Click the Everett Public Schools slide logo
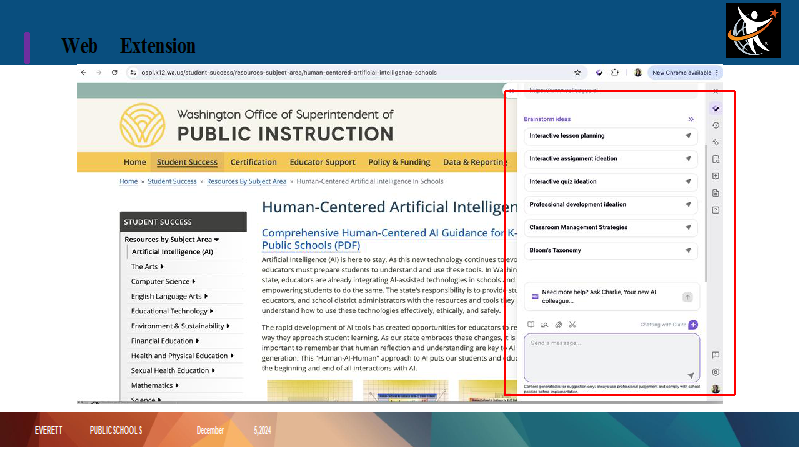Screen dimensions: 800x450 click(x=753, y=31)
